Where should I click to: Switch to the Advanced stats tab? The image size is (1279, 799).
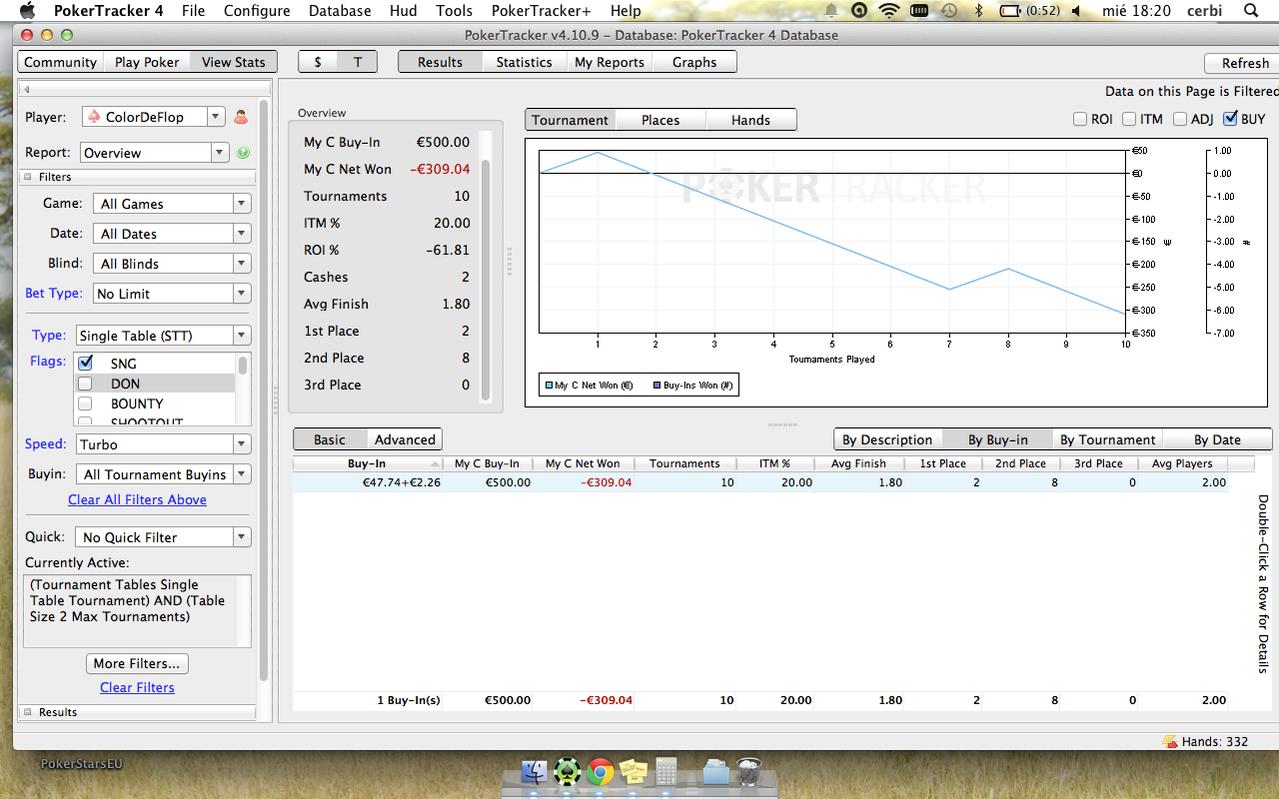[x=404, y=440]
